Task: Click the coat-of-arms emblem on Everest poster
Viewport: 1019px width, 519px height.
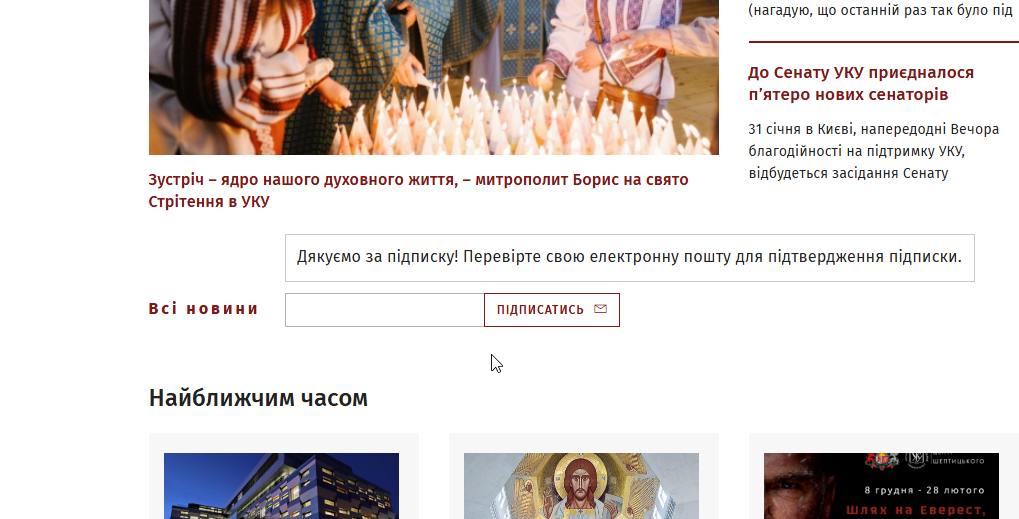Action: pos(882,459)
